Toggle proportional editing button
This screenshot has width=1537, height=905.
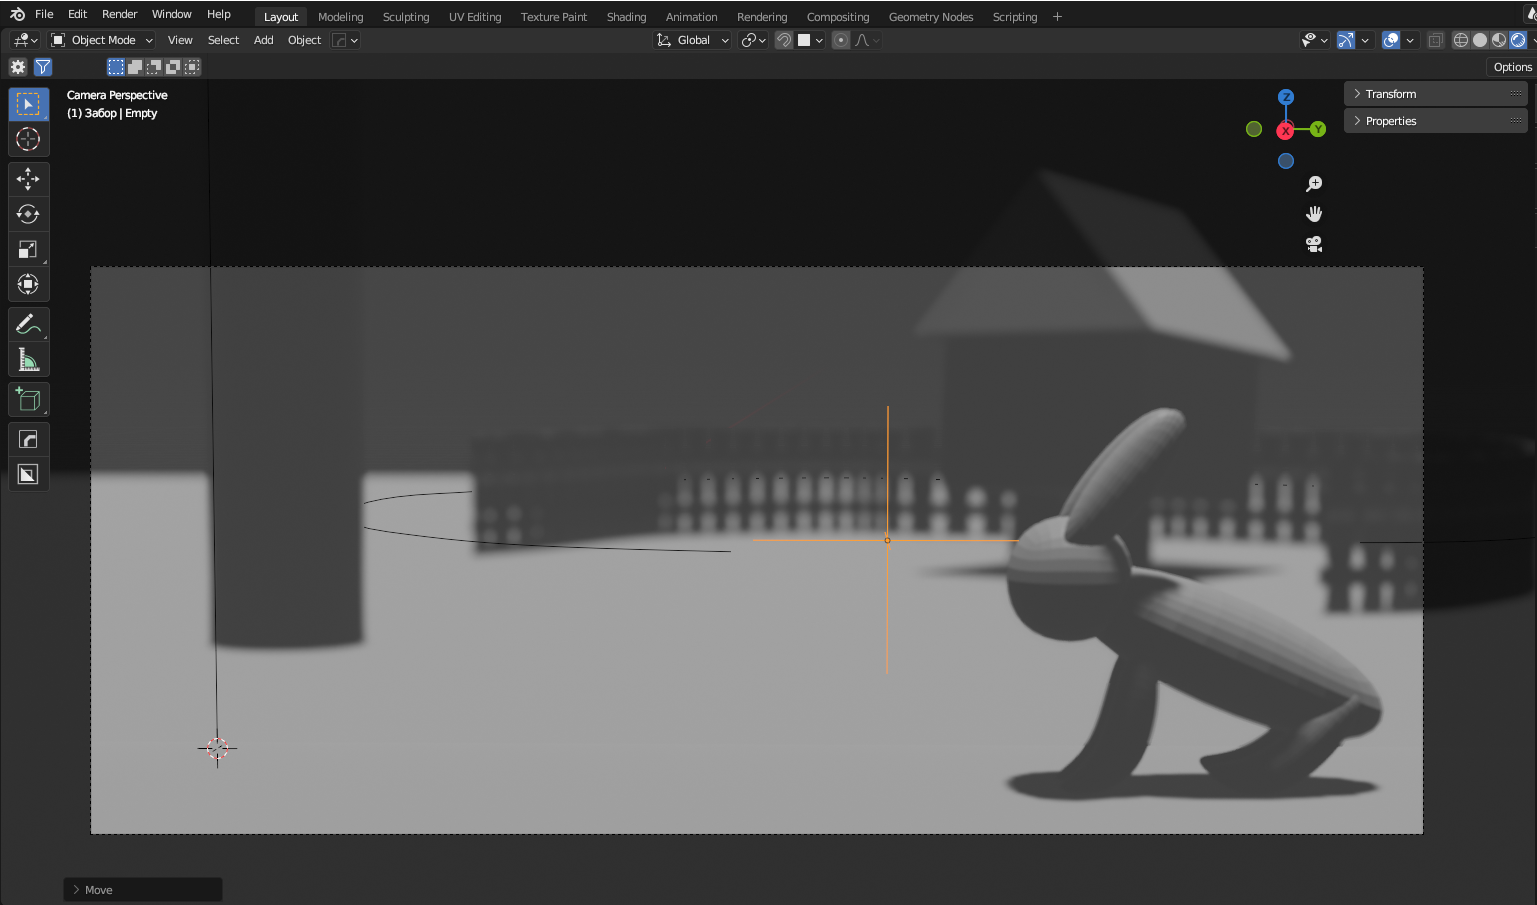(841, 40)
